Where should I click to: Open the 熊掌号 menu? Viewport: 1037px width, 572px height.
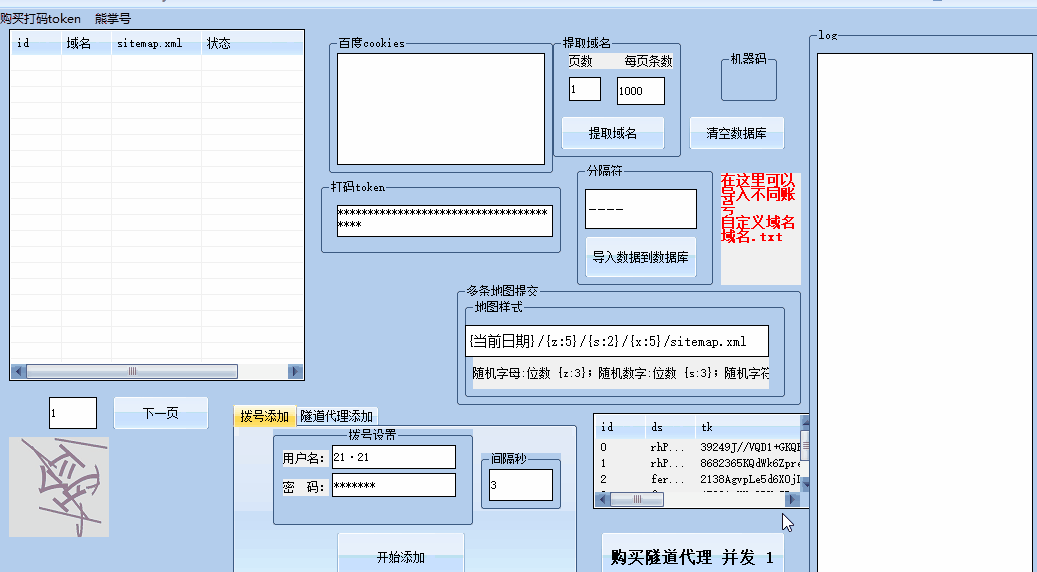[112, 19]
